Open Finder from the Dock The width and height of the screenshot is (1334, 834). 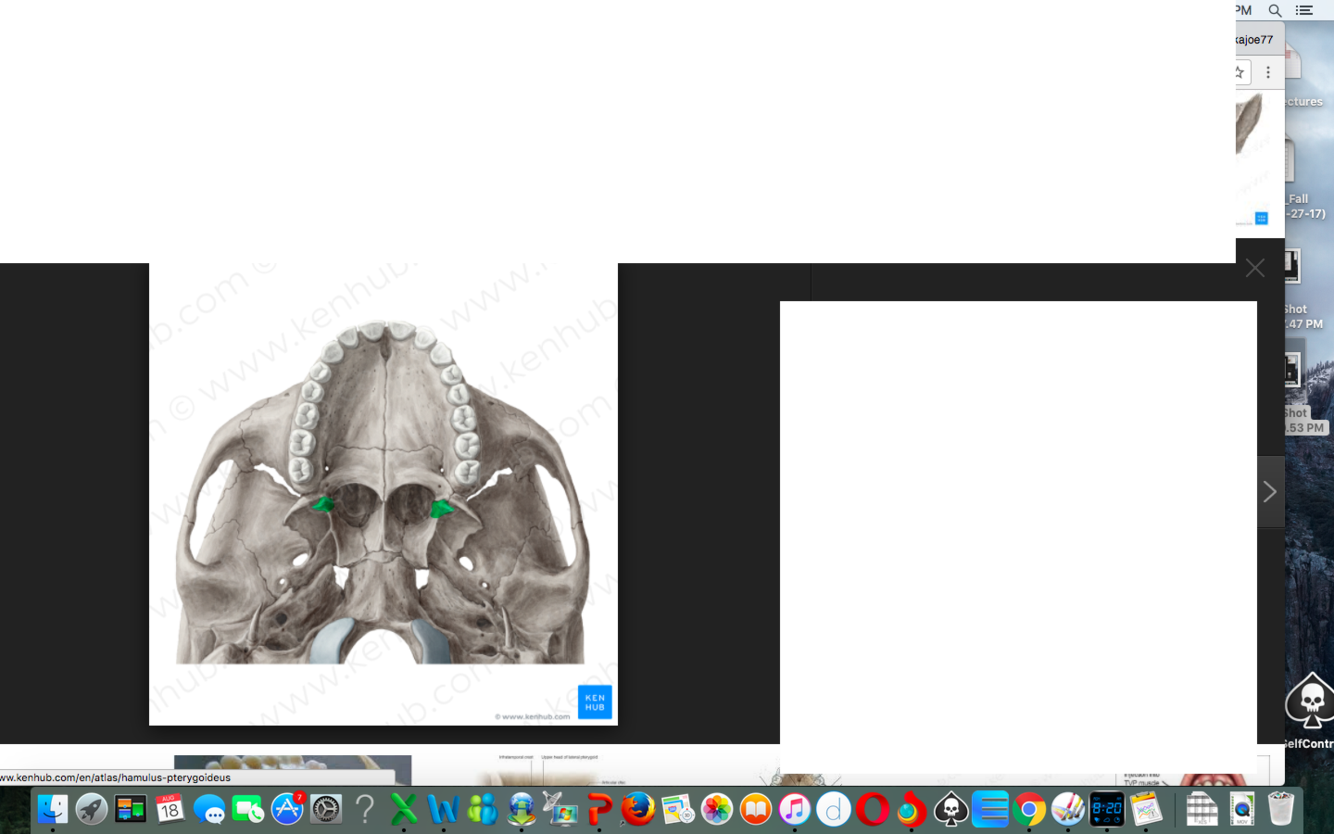[x=52, y=808]
